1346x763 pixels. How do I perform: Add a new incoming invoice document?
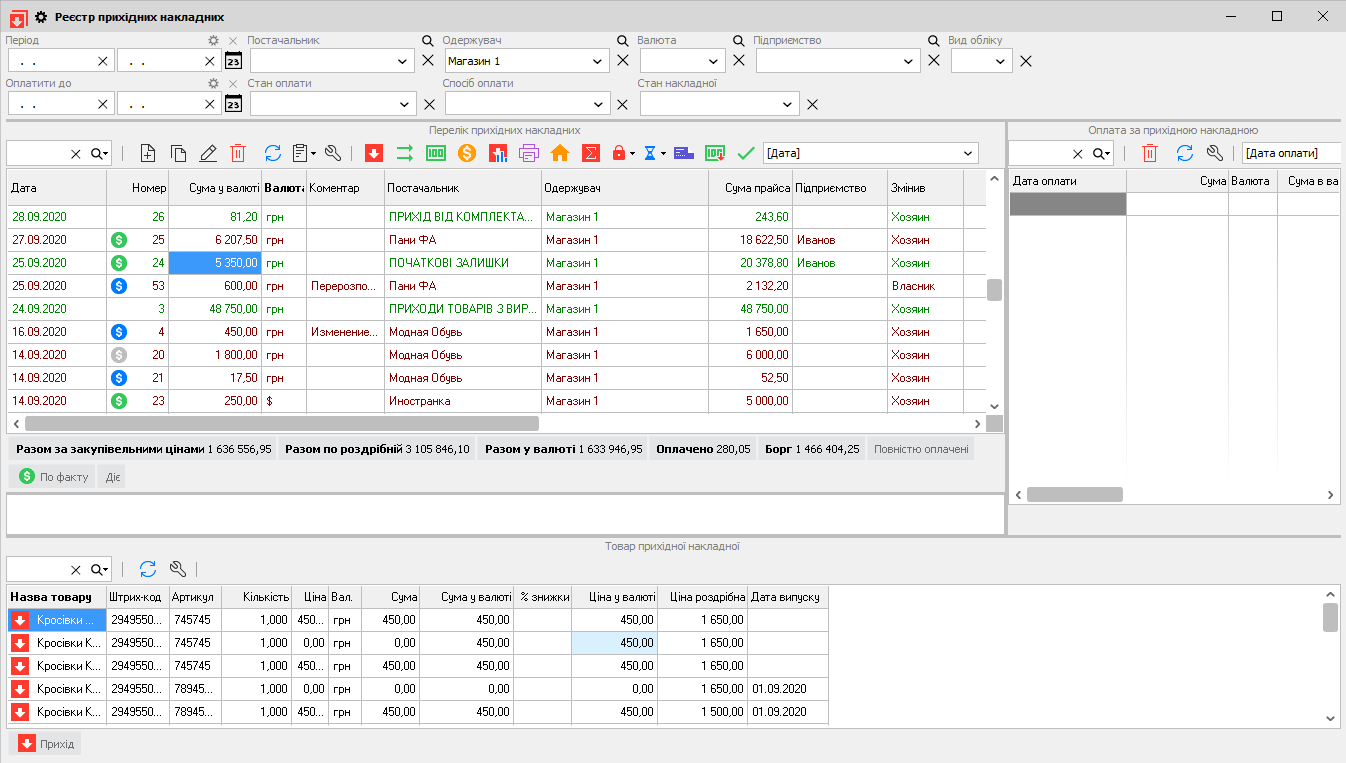click(x=148, y=153)
